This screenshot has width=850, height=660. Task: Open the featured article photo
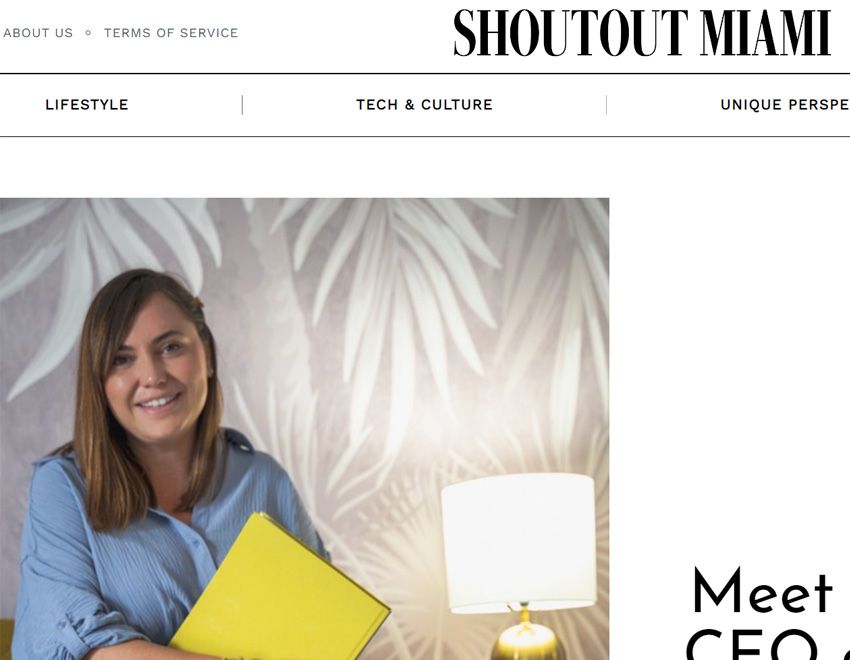click(304, 429)
